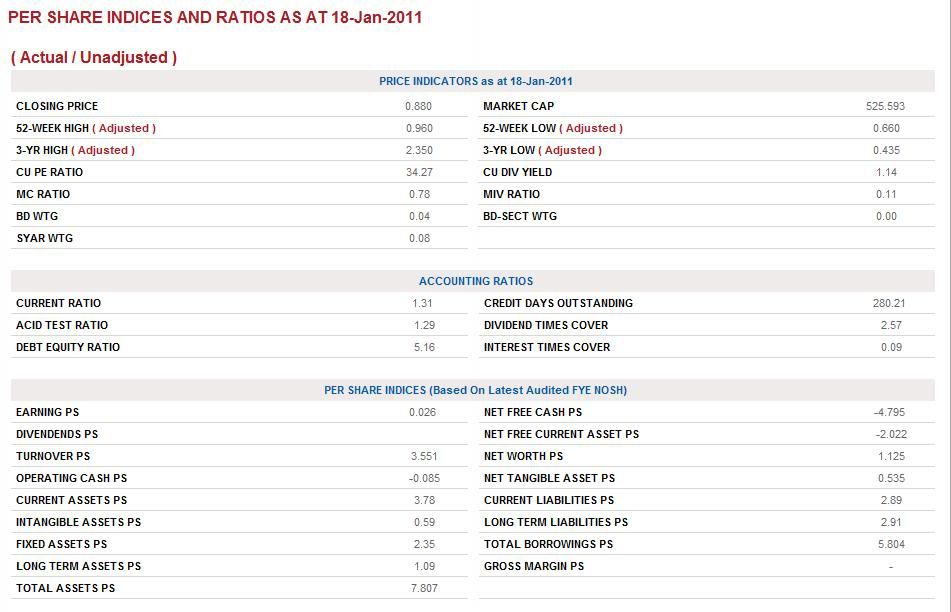Image resolution: width=951 pixels, height=612 pixels.
Task: Click the TOTAL BORROWINGS PS label
Action: pyautogui.click(x=548, y=544)
